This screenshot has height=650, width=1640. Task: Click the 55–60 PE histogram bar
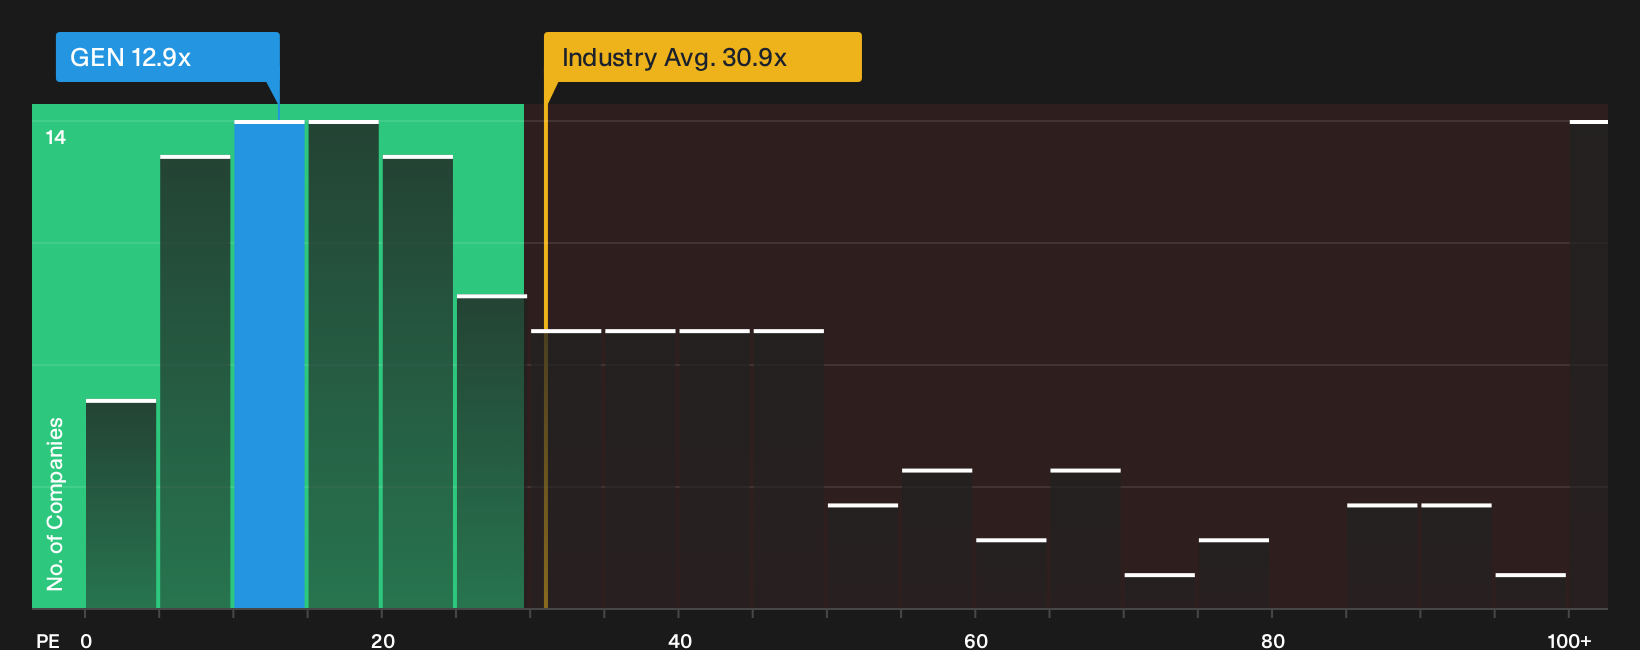click(937, 539)
